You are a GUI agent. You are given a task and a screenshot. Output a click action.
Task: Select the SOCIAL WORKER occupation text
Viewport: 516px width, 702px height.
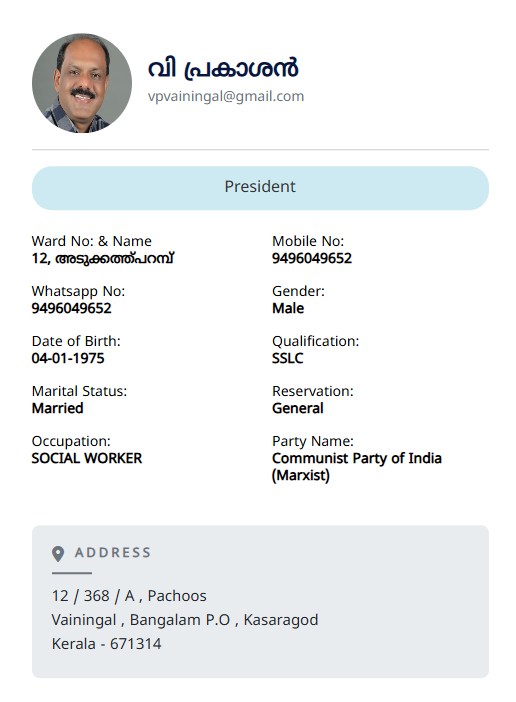point(86,458)
